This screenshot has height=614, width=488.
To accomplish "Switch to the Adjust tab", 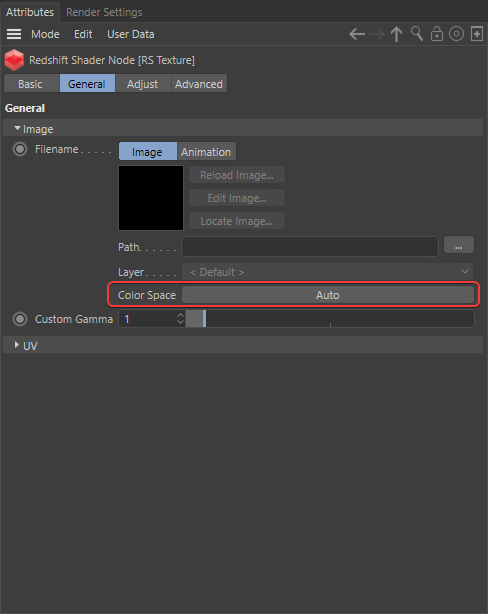I will (143, 84).
